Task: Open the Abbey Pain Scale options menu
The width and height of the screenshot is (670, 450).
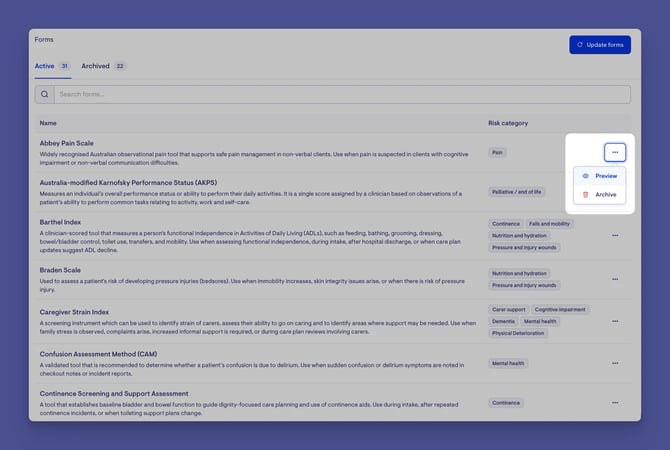Action: pos(614,152)
